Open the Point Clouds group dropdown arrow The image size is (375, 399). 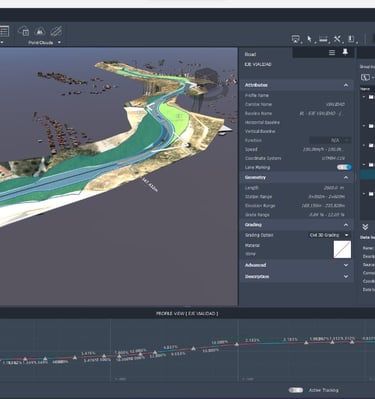(x=59, y=42)
